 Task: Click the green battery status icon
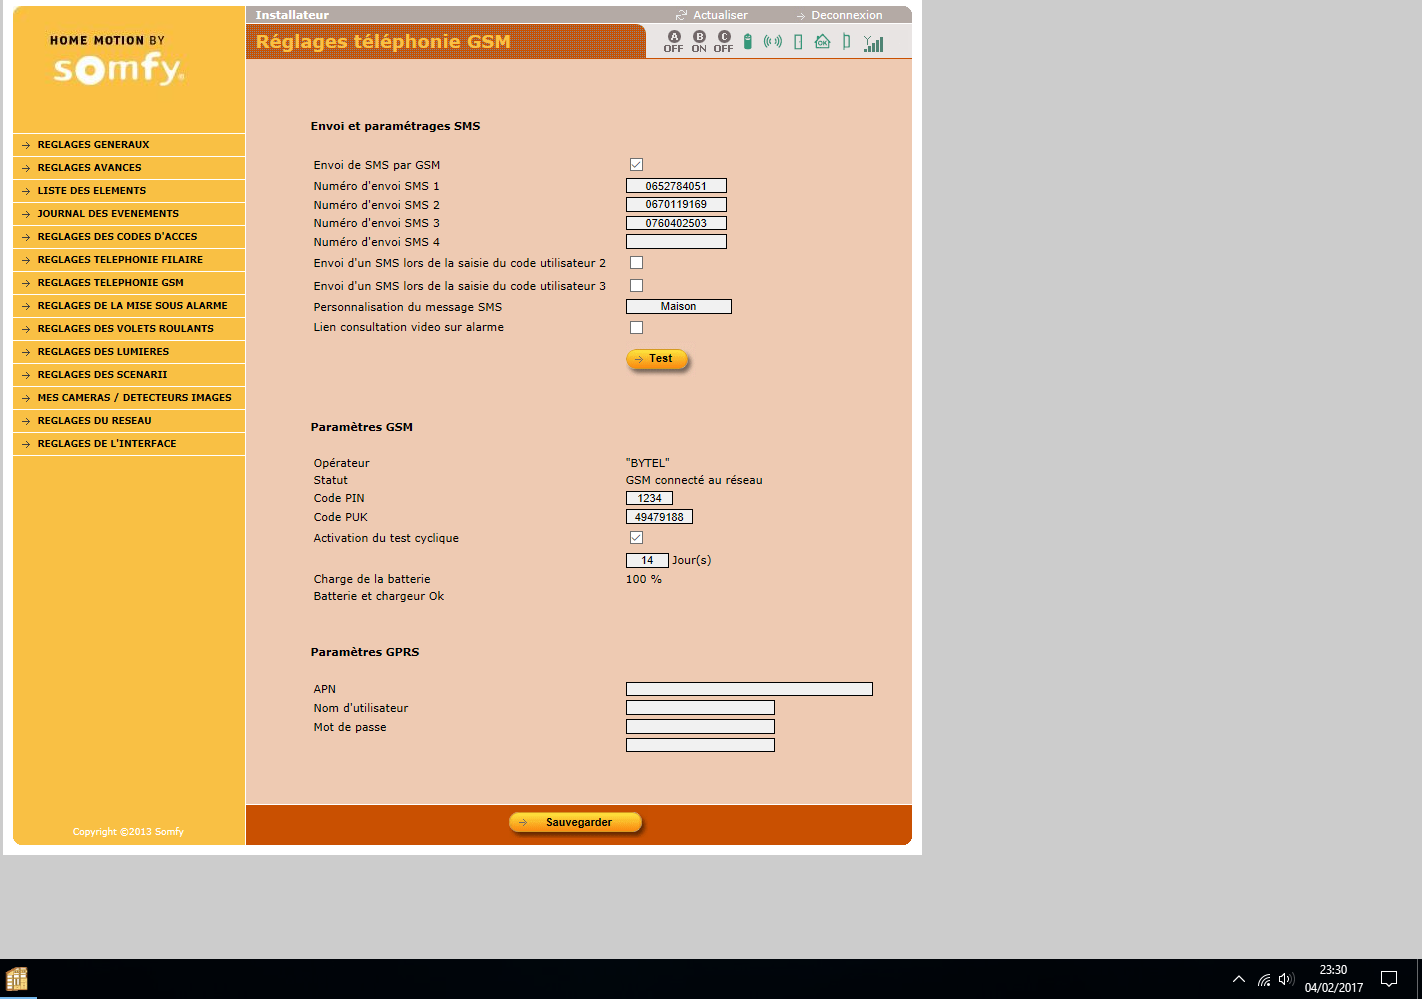[747, 42]
